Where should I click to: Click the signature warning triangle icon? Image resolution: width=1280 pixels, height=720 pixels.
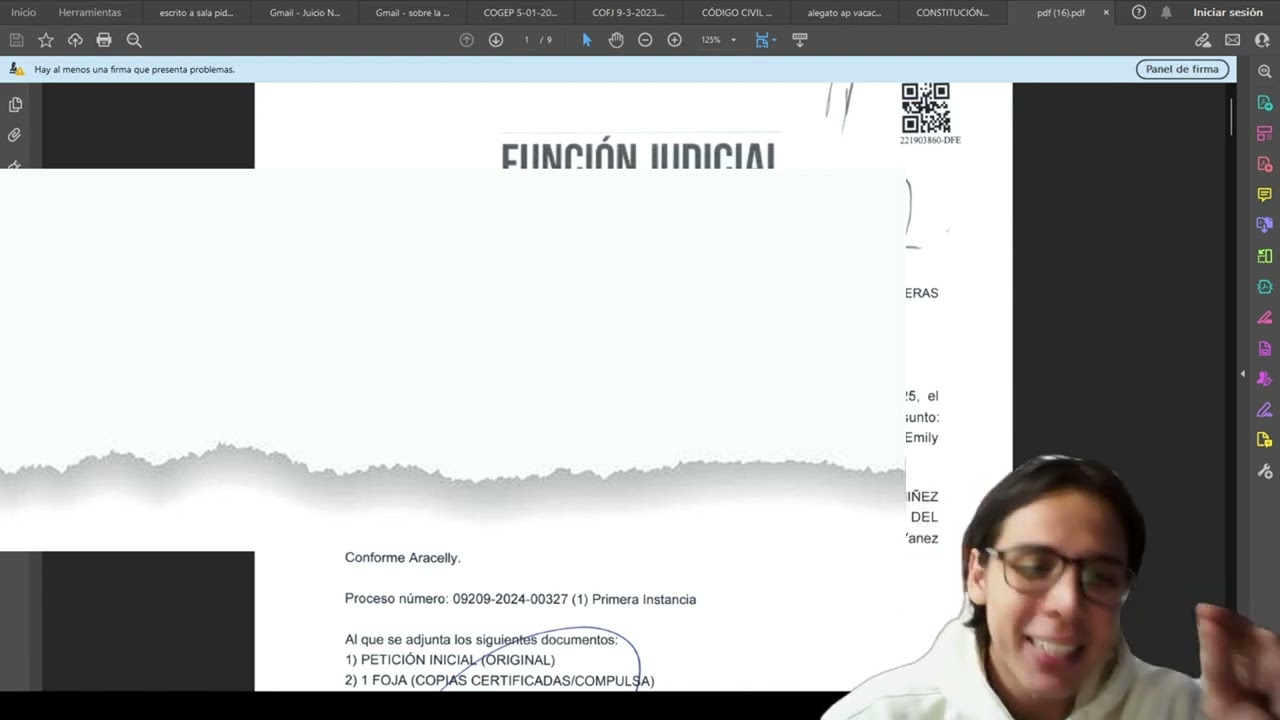point(17,69)
